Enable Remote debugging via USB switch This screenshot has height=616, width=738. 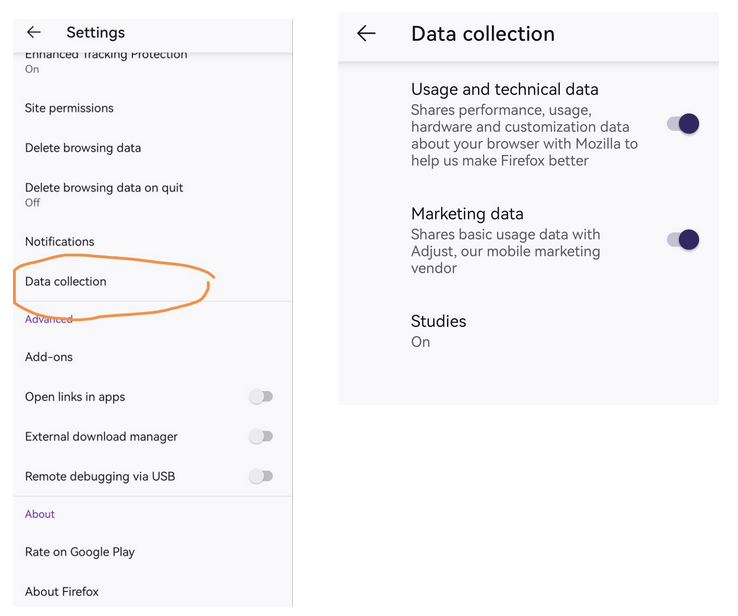(x=261, y=477)
